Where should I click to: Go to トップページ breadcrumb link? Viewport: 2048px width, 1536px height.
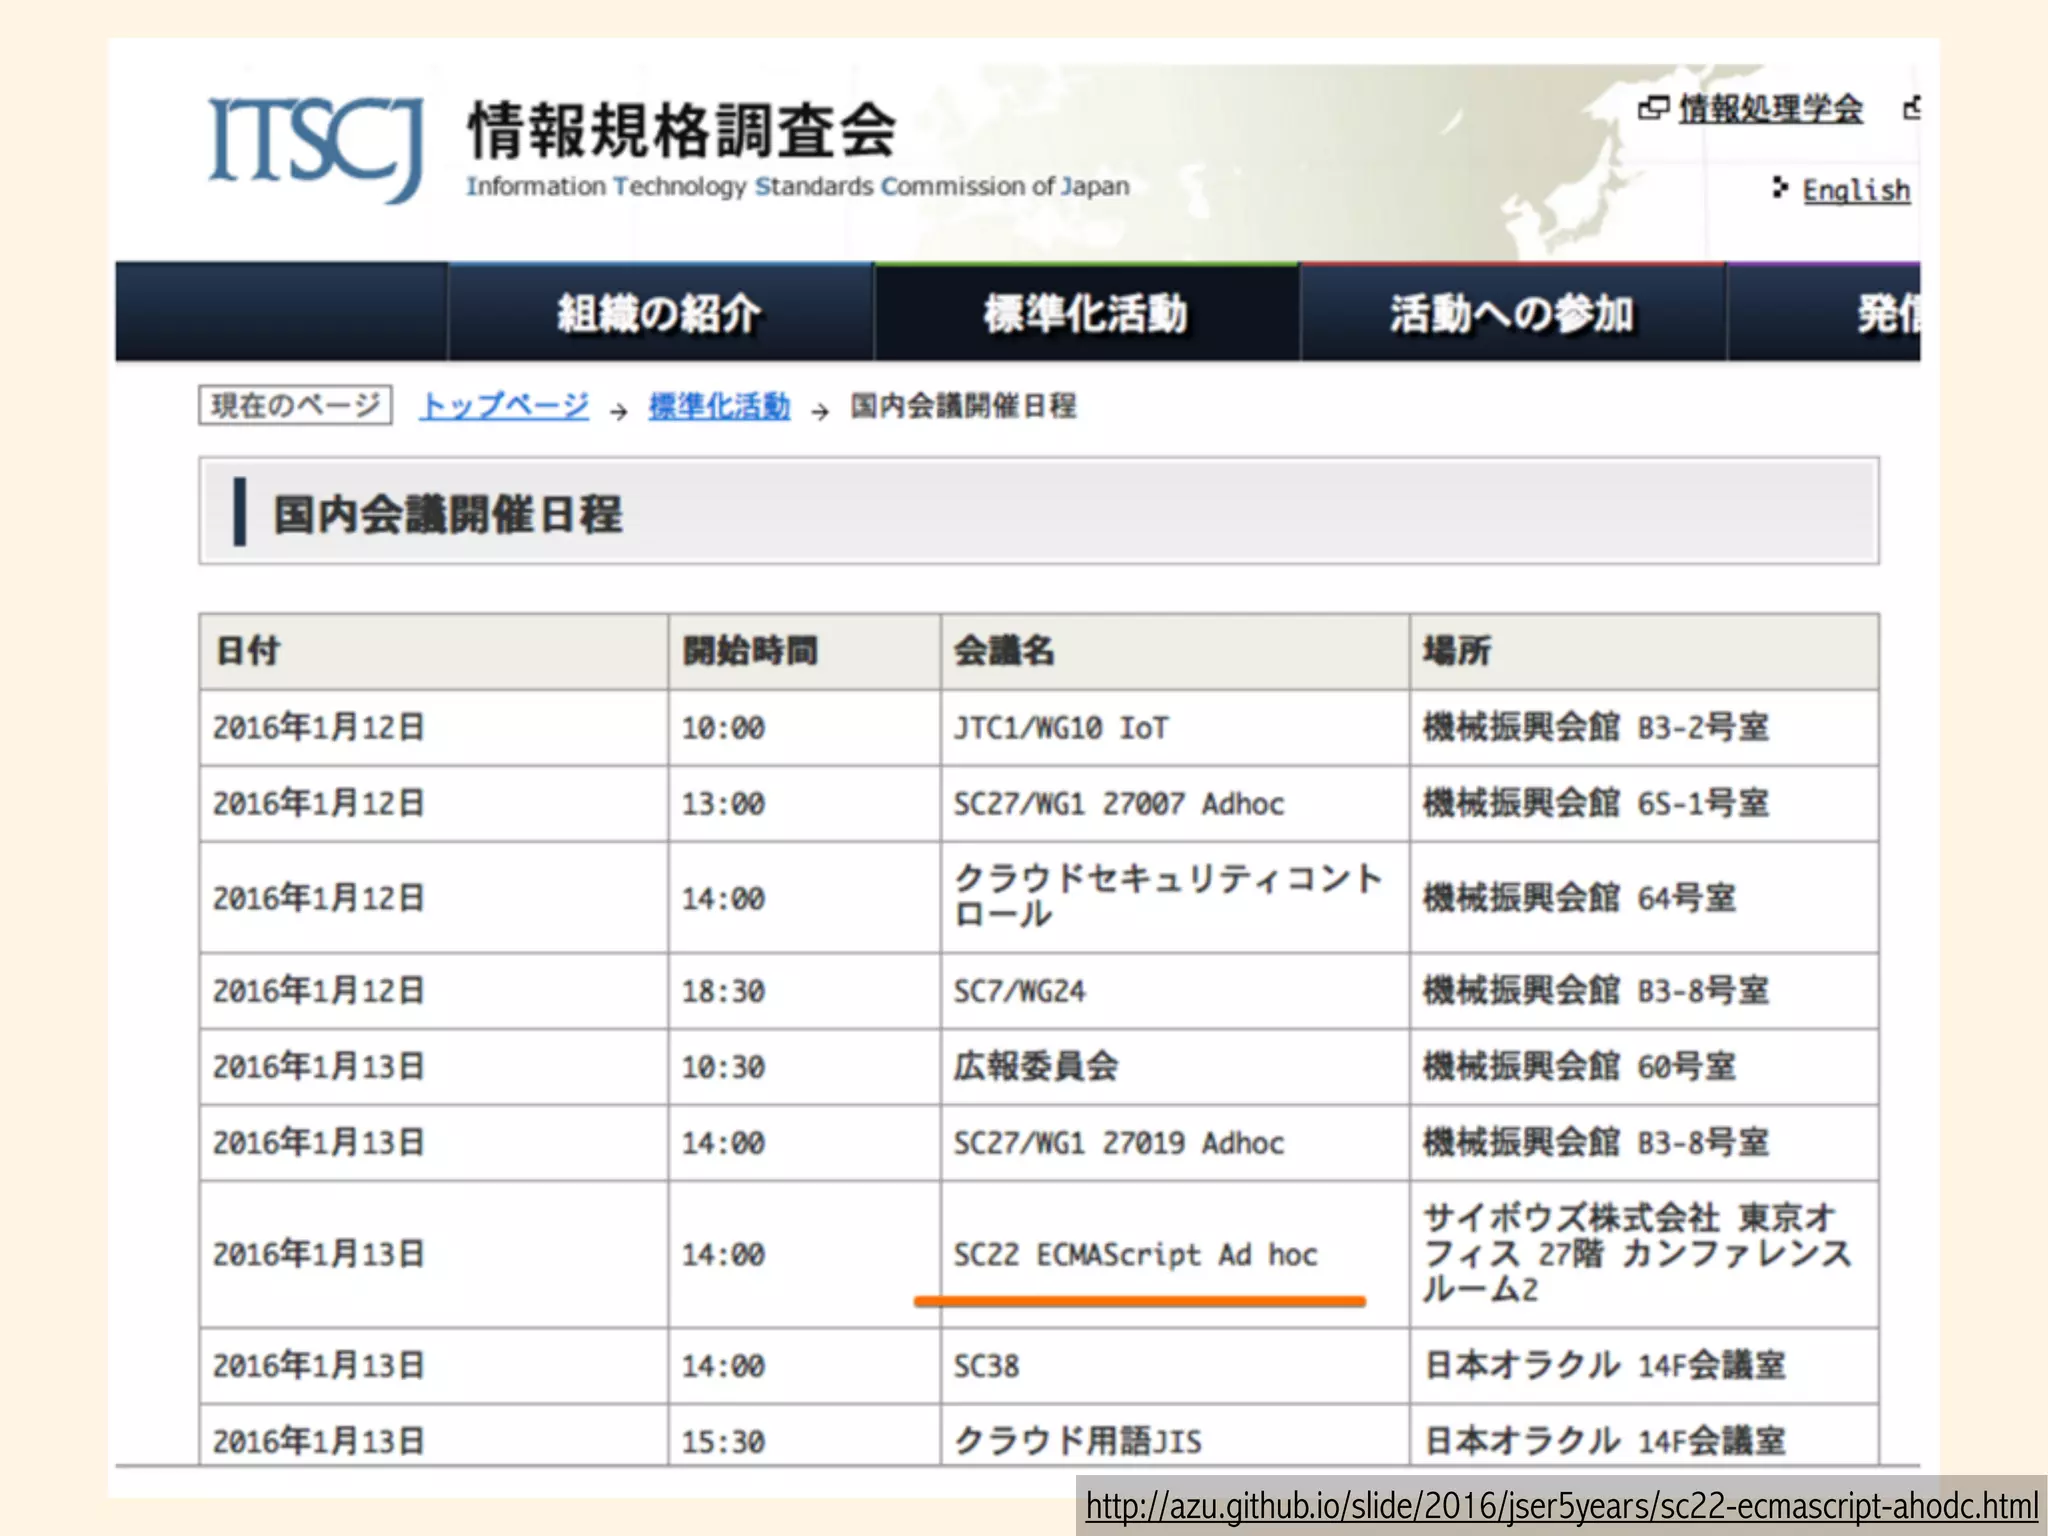click(x=504, y=406)
